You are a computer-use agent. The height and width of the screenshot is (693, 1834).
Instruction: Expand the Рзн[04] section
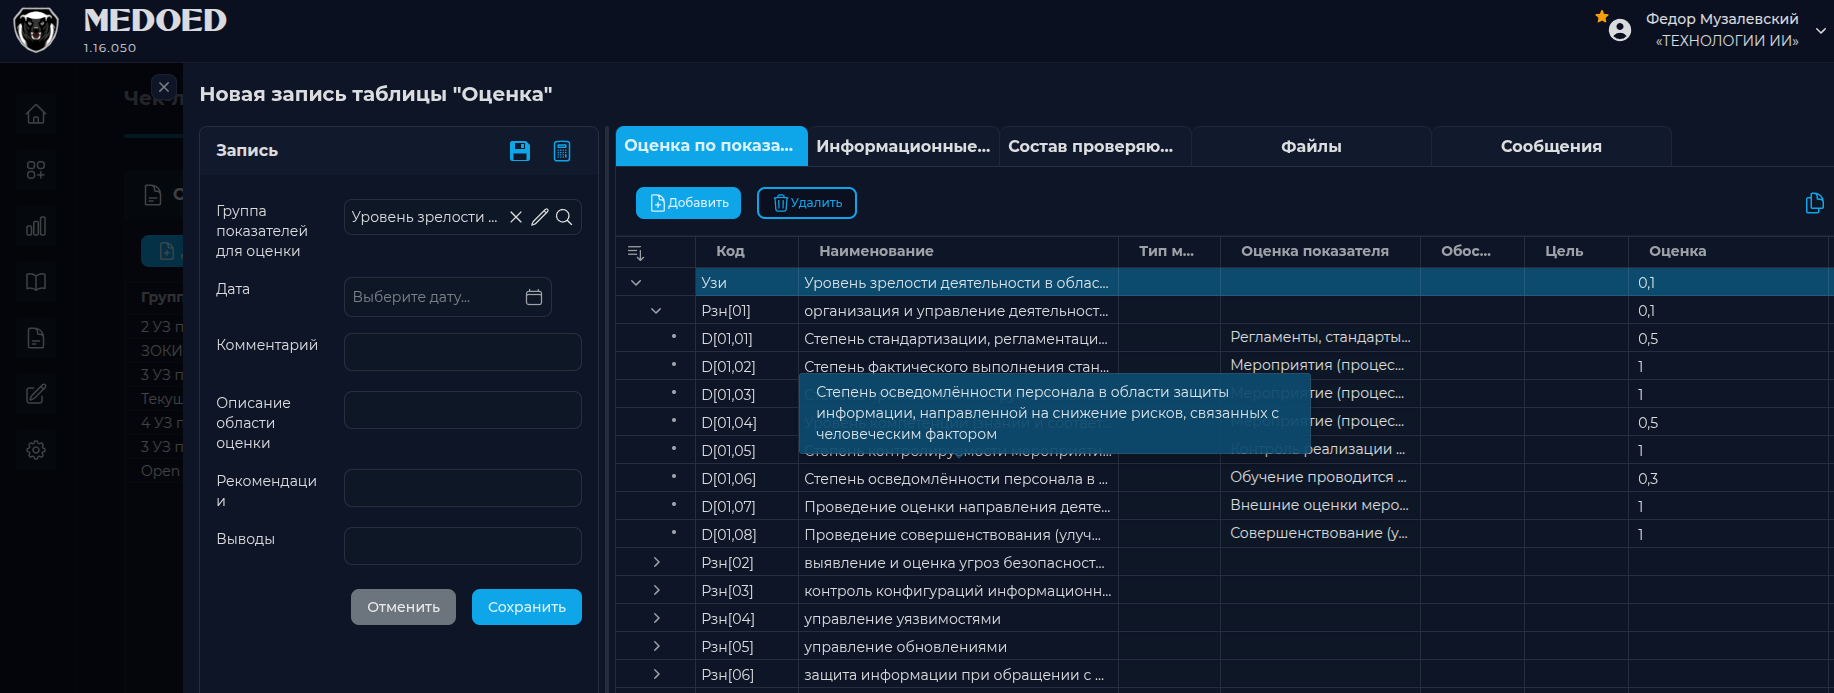point(656,619)
